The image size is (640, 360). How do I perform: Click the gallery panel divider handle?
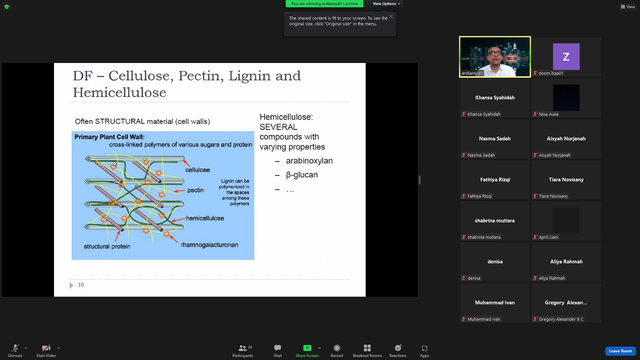click(420, 180)
